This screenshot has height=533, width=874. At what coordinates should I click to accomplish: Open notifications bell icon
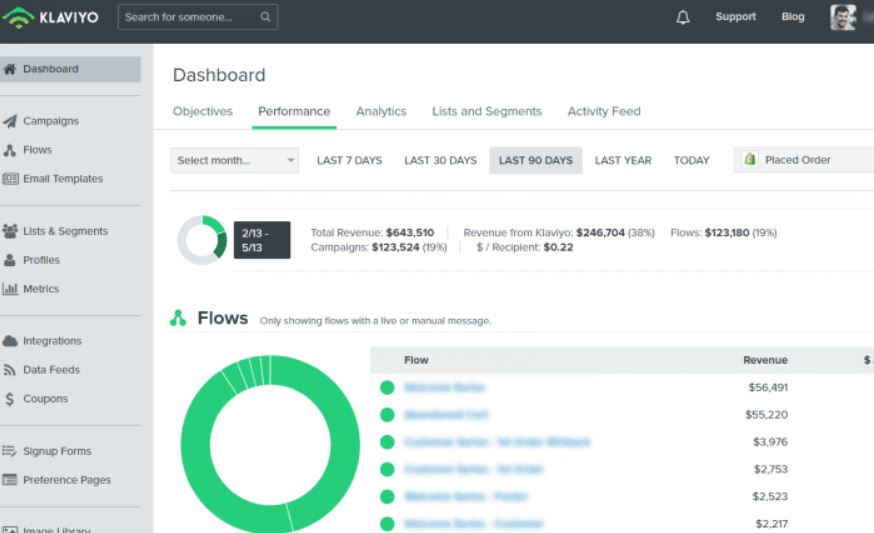point(682,17)
